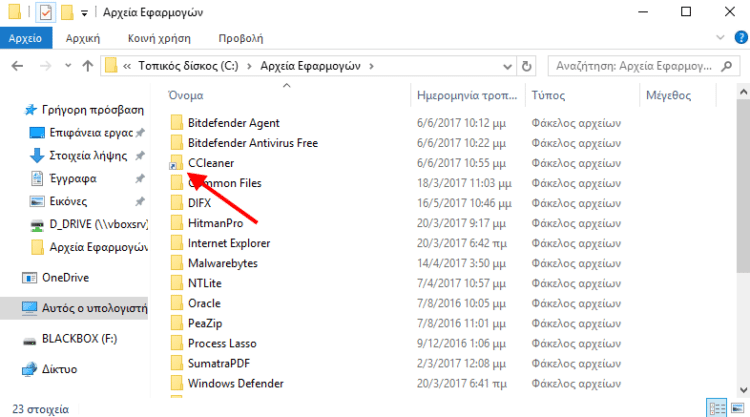Open the Προβολή ribbon tab
Image resolution: width=750 pixels, height=417 pixels.
point(241,38)
